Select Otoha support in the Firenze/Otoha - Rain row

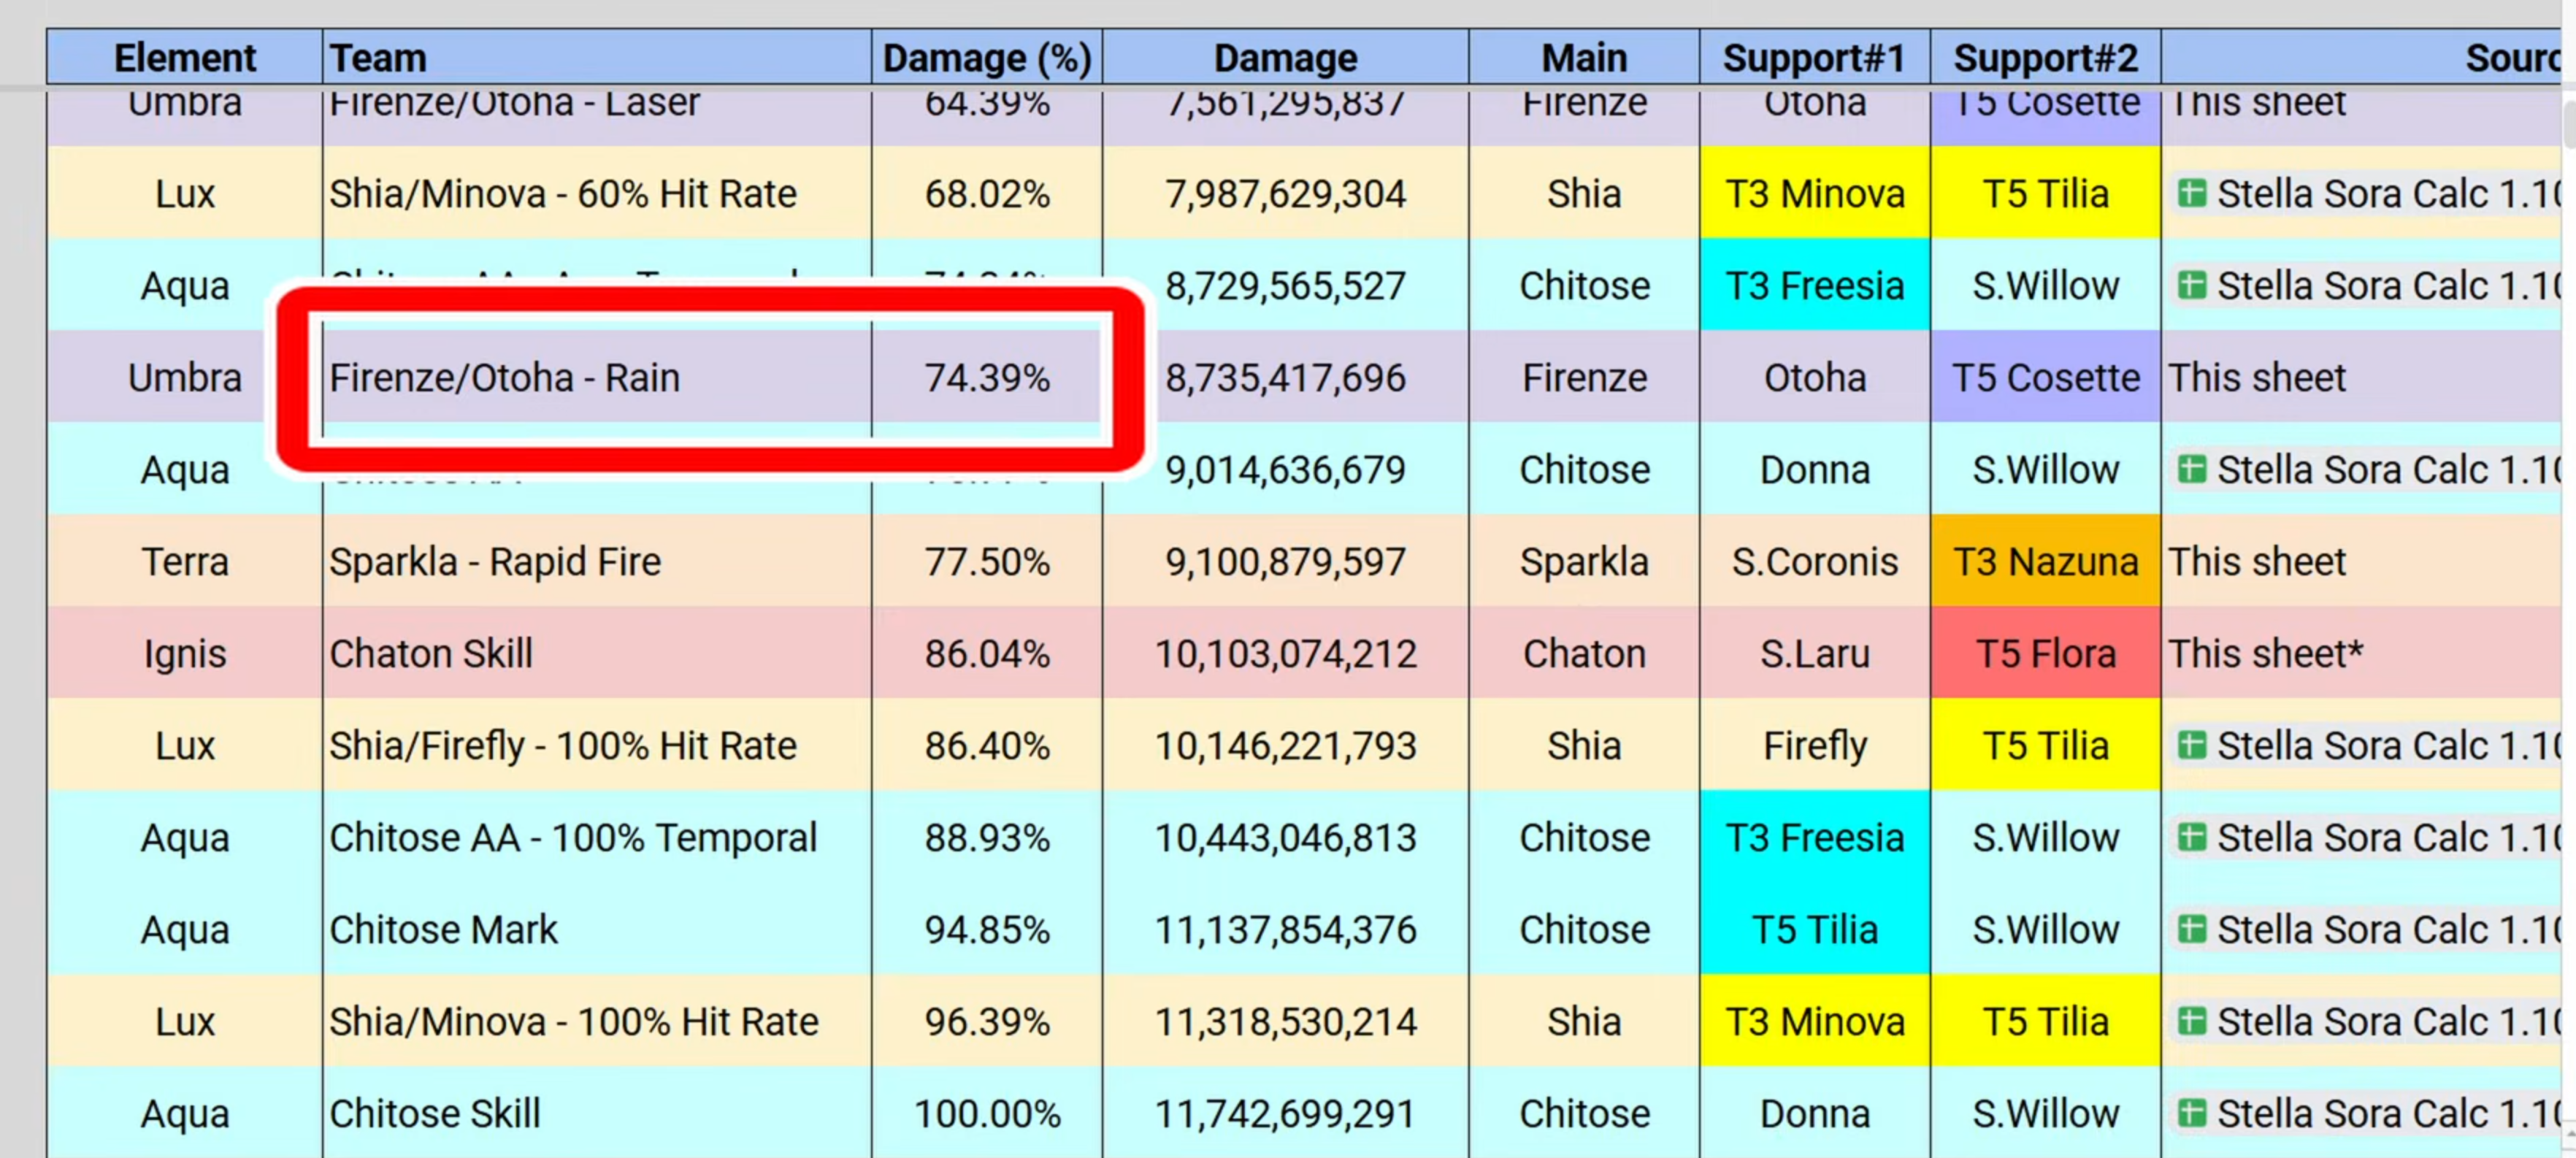click(x=1815, y=378)
